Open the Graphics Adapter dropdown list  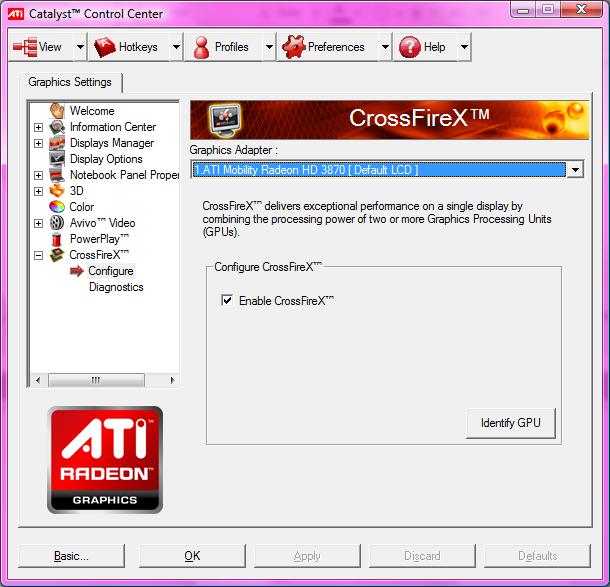click(x=575, y=170)
